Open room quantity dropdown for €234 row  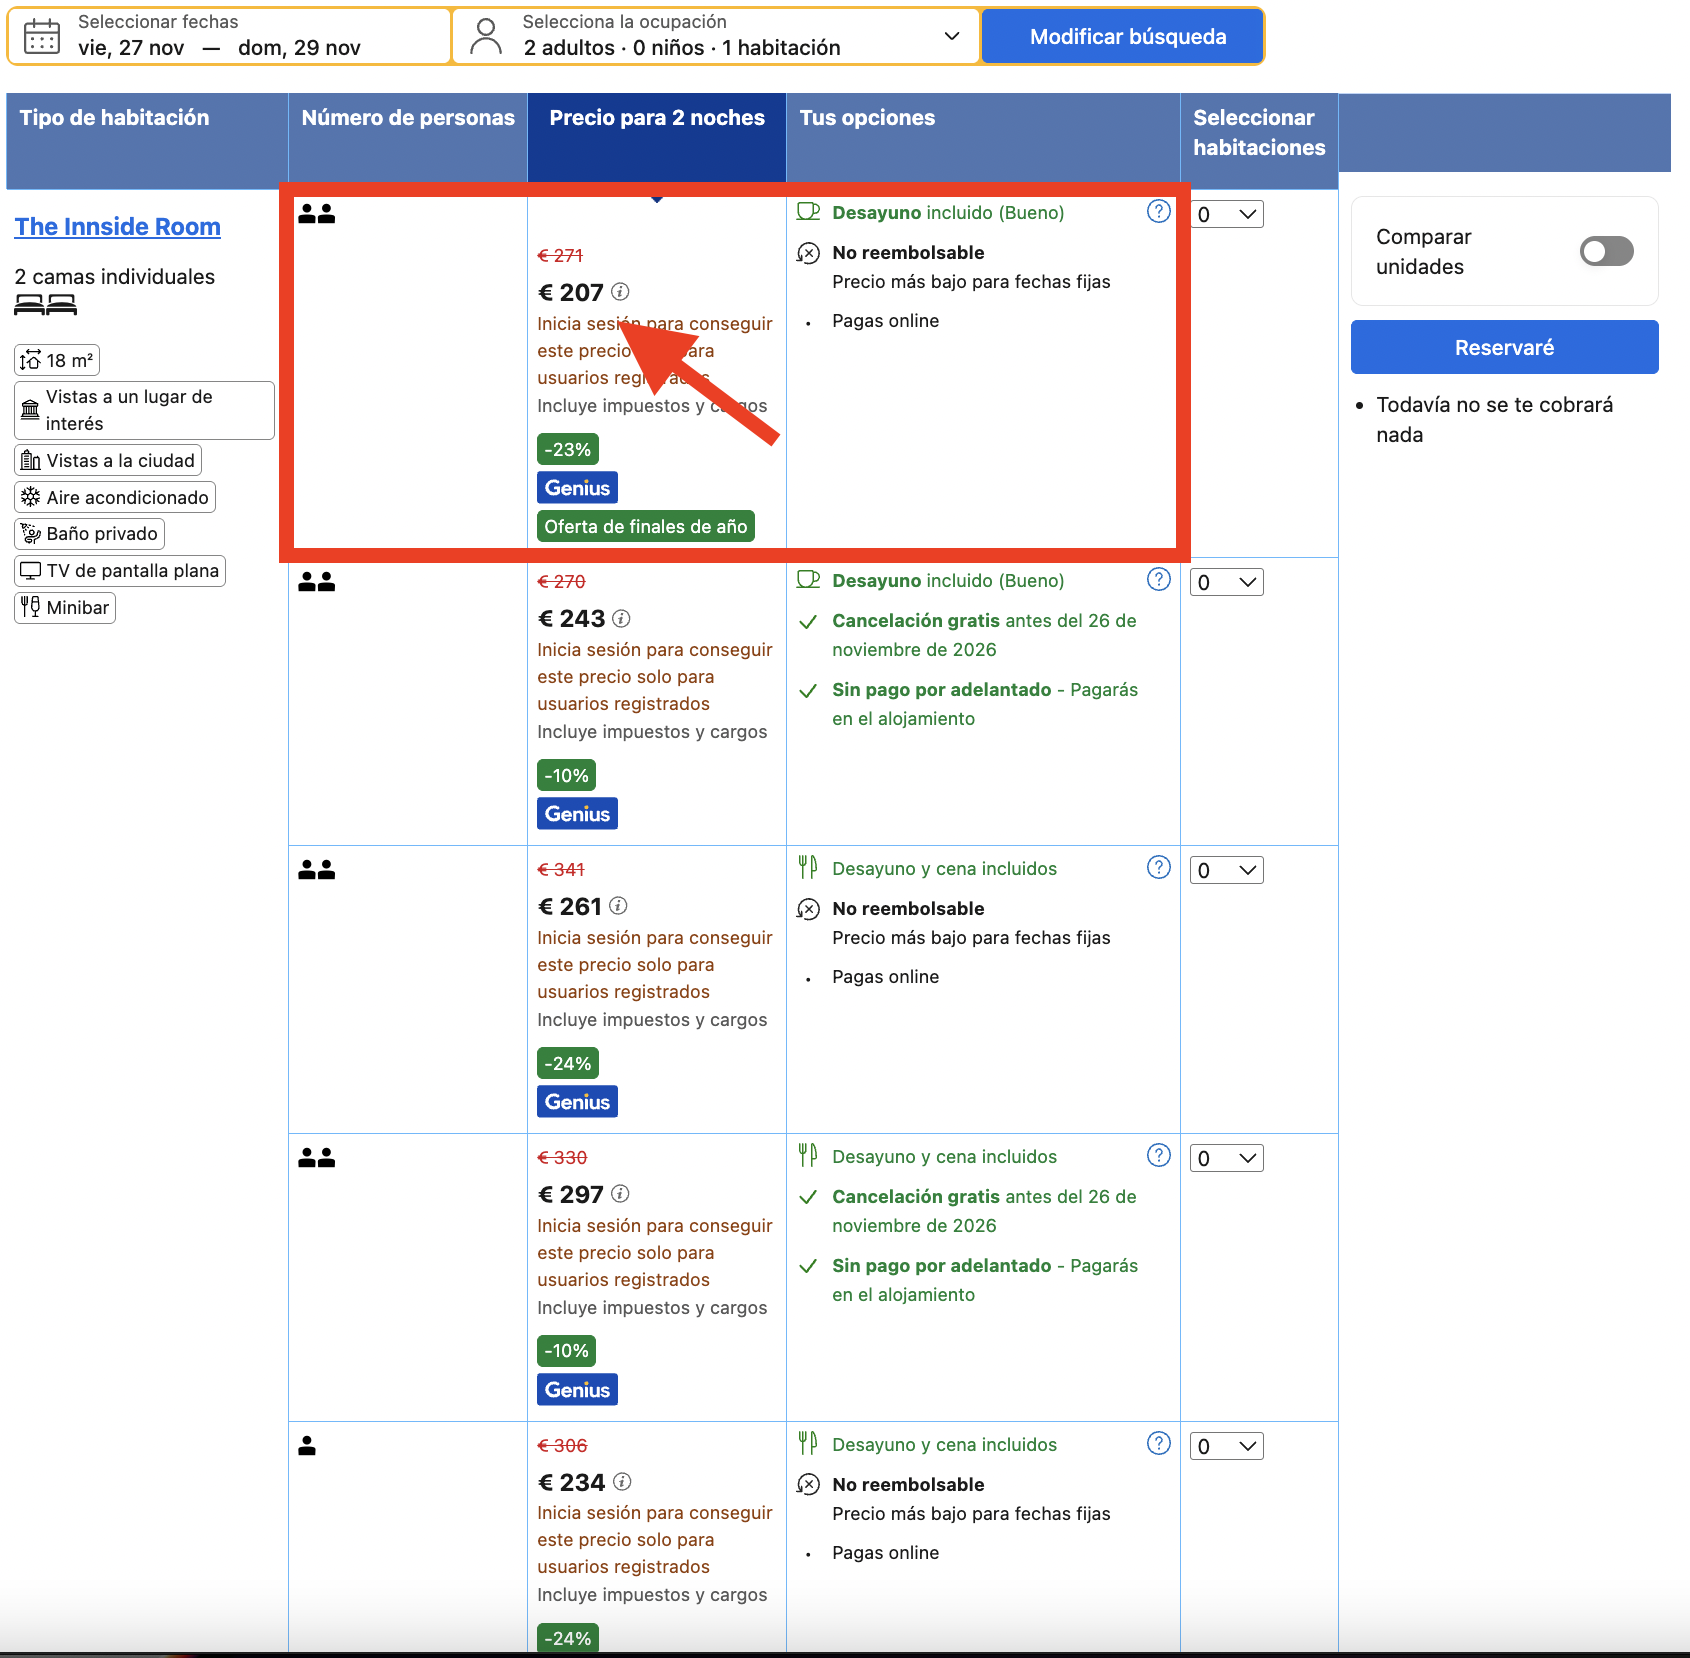point(1226,1446)
